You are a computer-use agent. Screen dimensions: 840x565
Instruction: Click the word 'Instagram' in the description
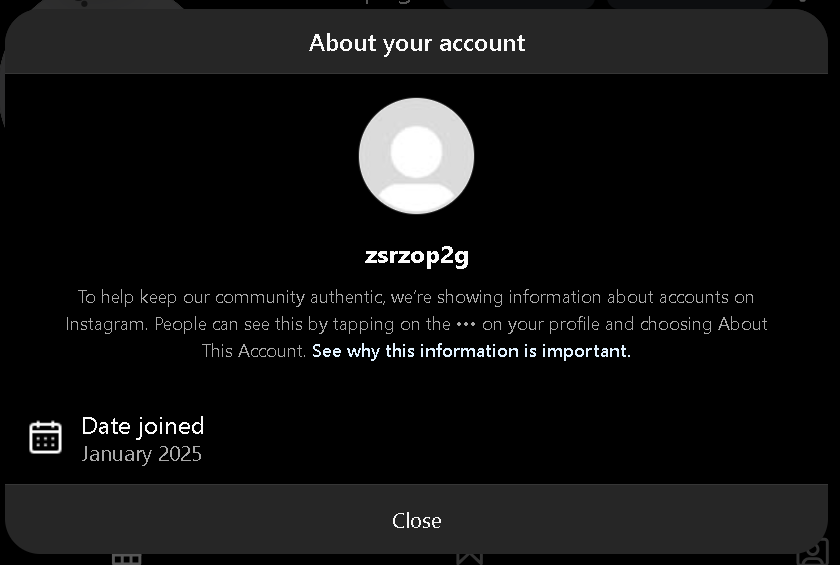[106, 324]
